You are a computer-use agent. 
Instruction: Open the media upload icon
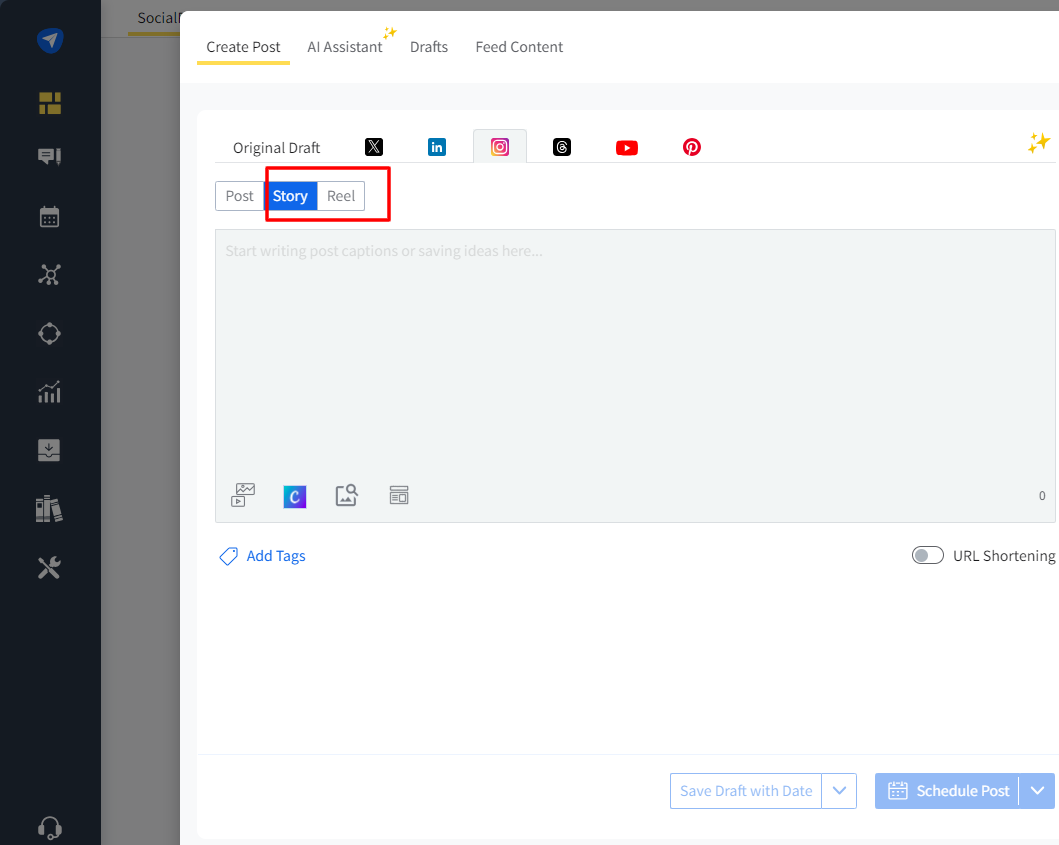(x=243, y=495)
